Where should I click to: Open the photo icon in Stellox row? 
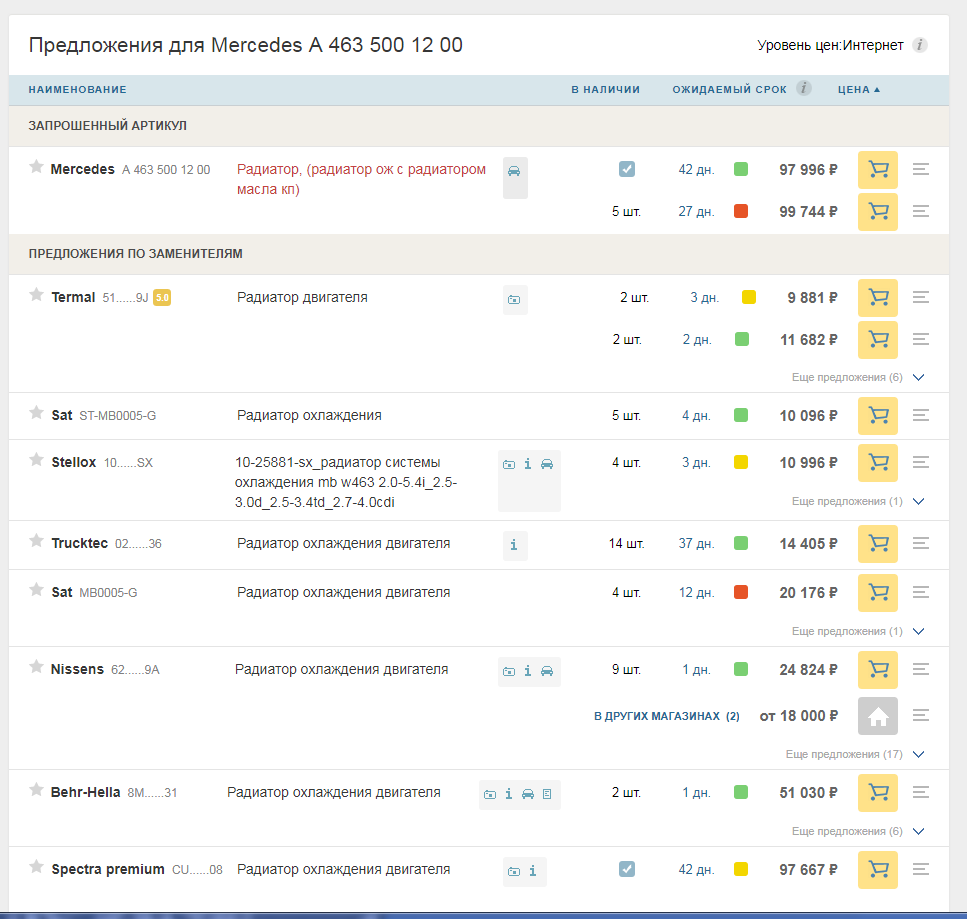[x=509, y=464]
